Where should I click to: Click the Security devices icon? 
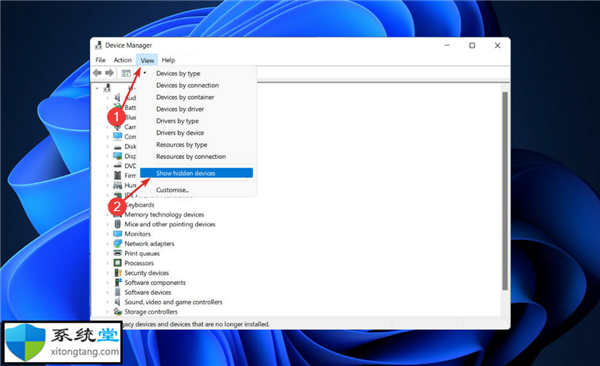tap(117, 273)
